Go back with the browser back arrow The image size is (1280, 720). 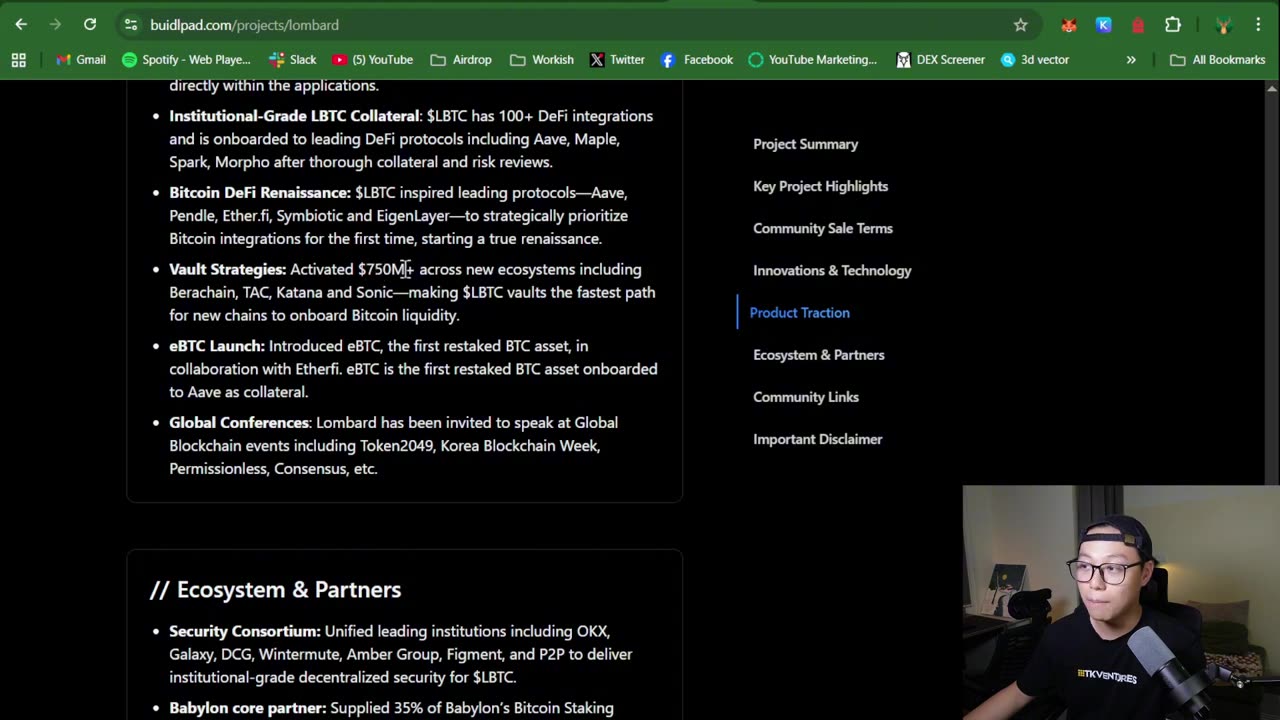[x=21, y=24]
